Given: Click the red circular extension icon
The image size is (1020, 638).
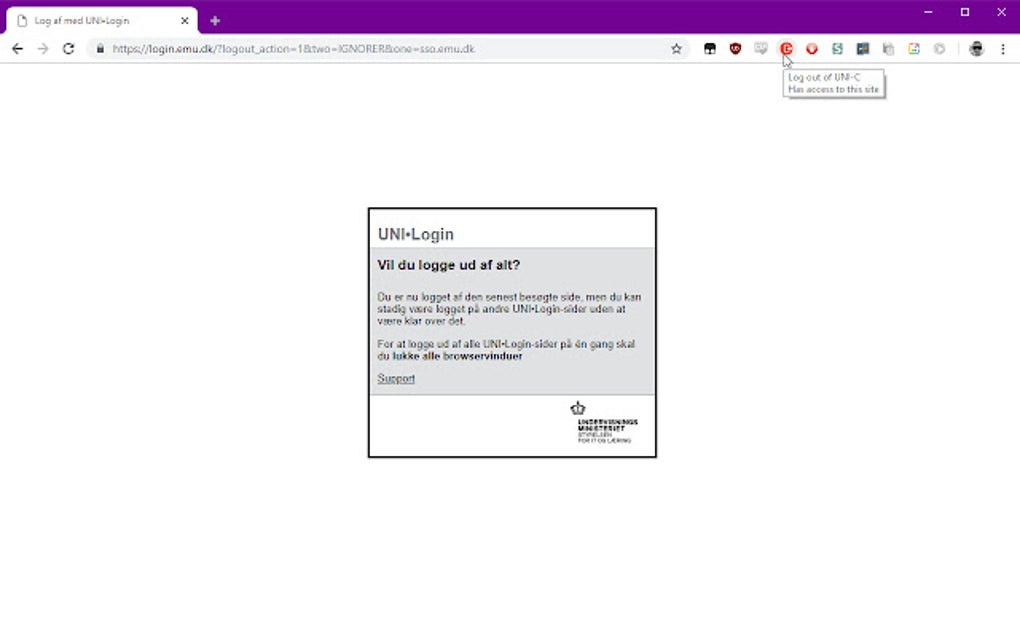Looking at the screenshot, I should tap(812, 48).
